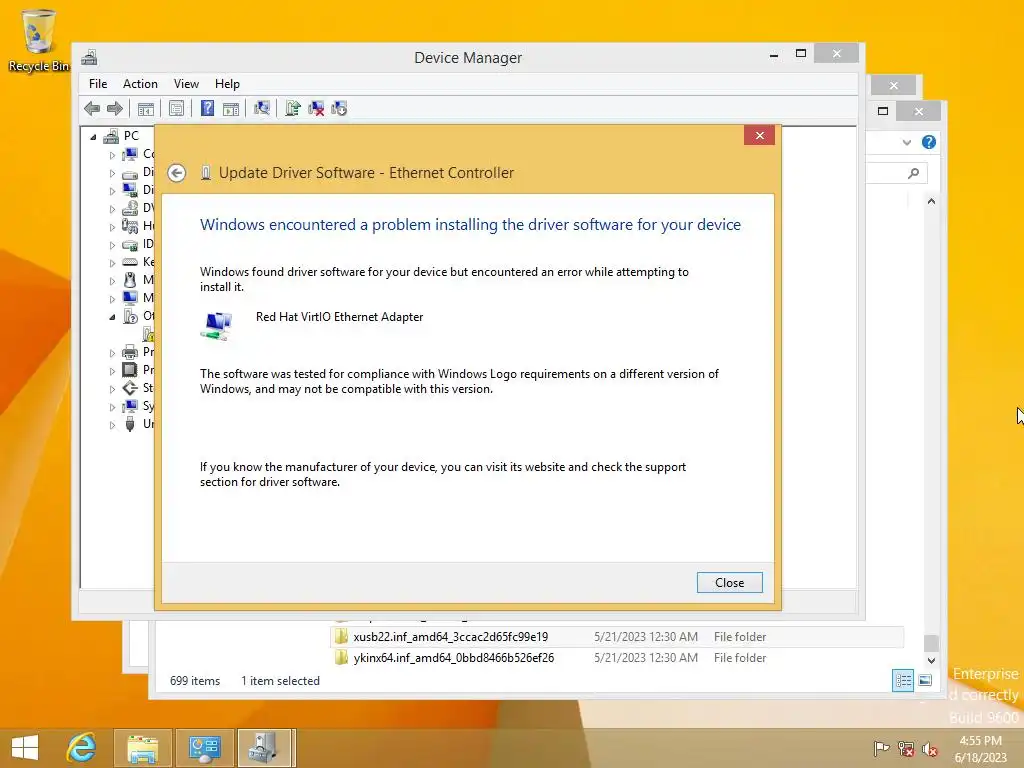Viewport: 1024px width, 768px height.
Task: Click Scan for hardware changes toolbar icon
Action: coord(262,108)
